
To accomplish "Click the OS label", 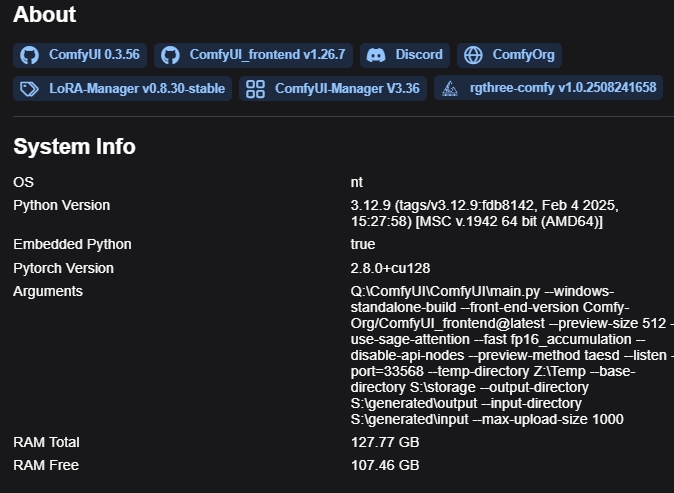I will tap(23, 182).
